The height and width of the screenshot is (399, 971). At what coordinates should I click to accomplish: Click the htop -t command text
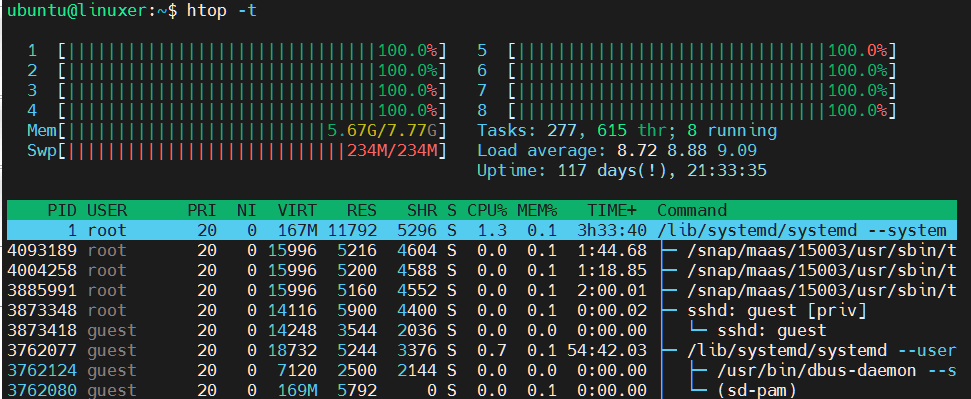tap(221, 11)
